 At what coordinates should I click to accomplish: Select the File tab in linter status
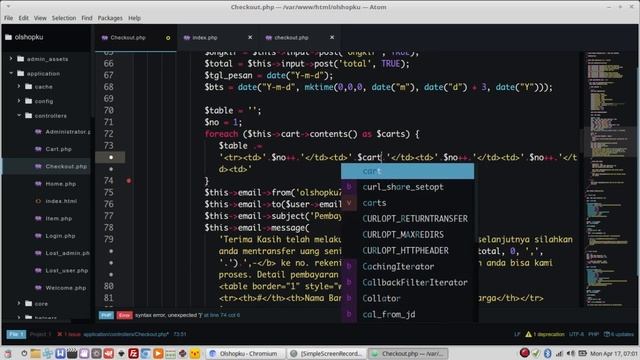click(16, 334)
